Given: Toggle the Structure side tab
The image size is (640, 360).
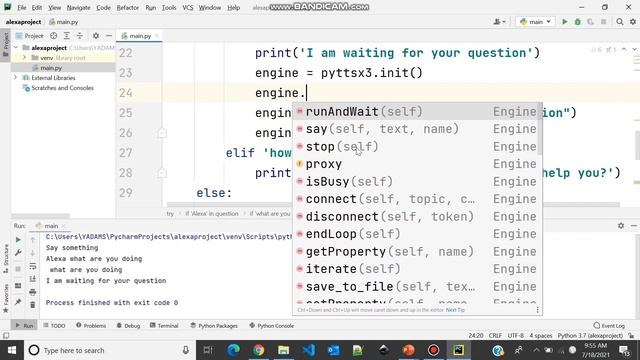Looking at the screenshot, I should click(6, 259).
